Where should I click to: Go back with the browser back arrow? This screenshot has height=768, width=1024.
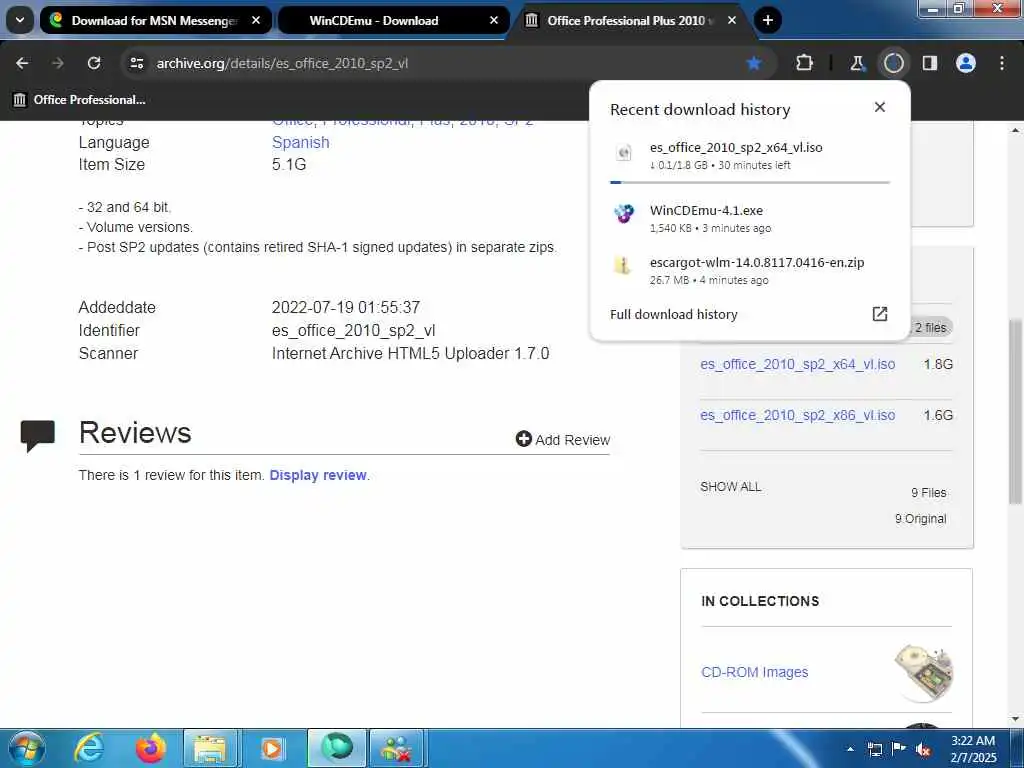click(22, 63)
